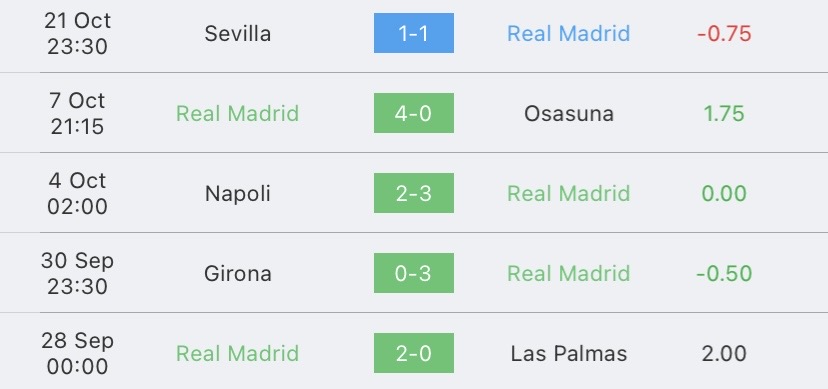This screenshot has height=389, width=828.
Task: Select the Osasuna team name
Action: (x=569, y=113)
